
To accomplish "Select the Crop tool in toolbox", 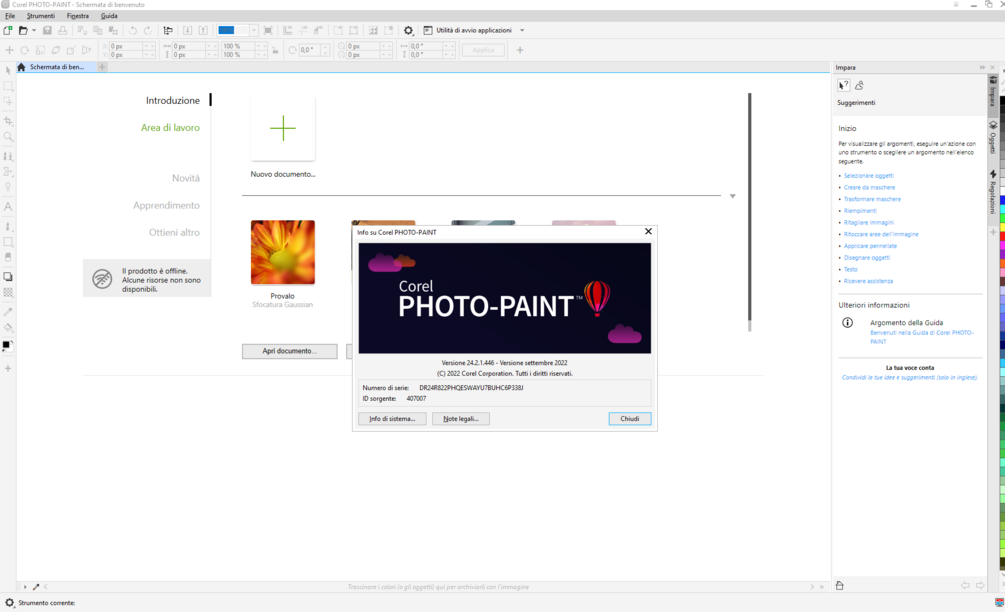I will pyautogui.click(x=8, y=120).
